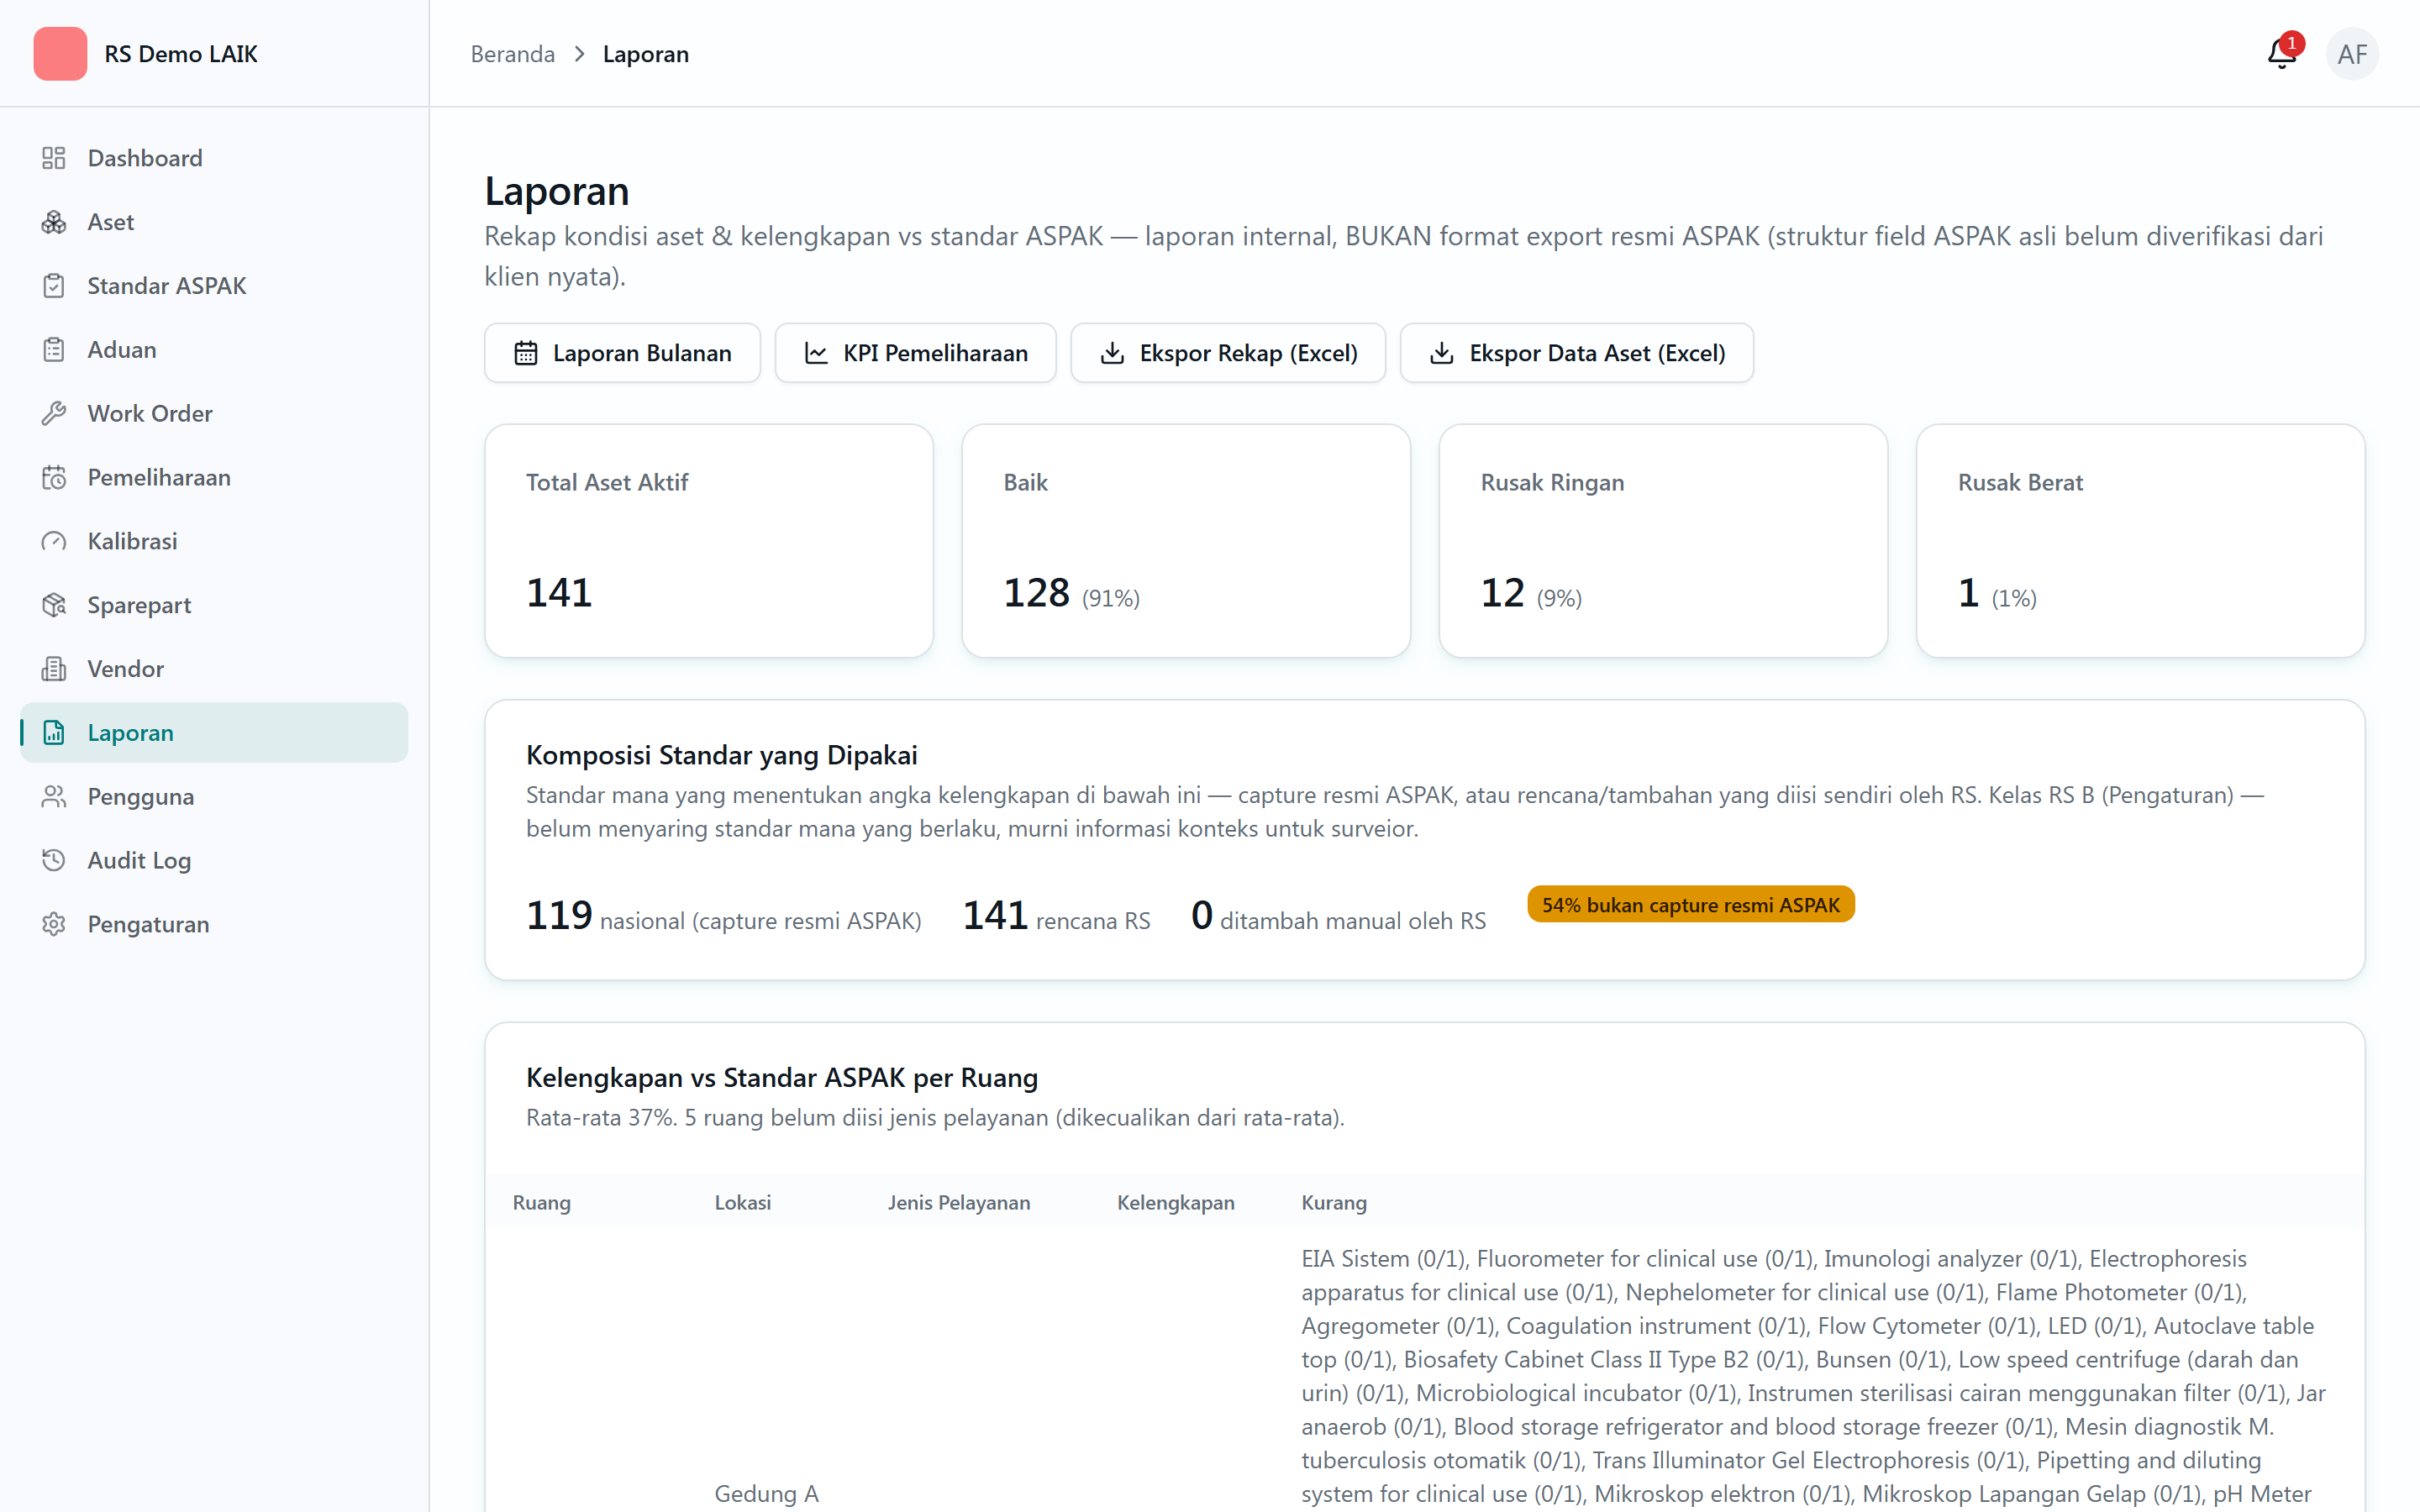Open the Dashboard menu item
The height and width of the screenshot is (1512, 2420).
click(x=214, y=158)
